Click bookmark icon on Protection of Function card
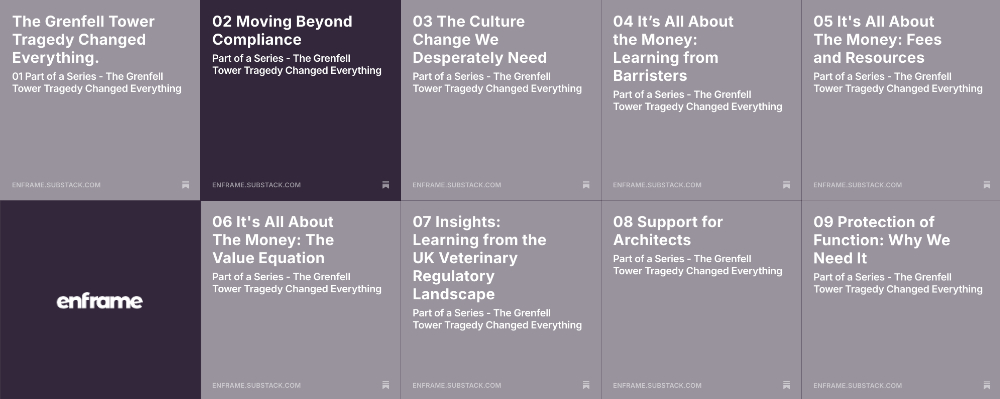1000x399 pixels. [x=987, y=385]
